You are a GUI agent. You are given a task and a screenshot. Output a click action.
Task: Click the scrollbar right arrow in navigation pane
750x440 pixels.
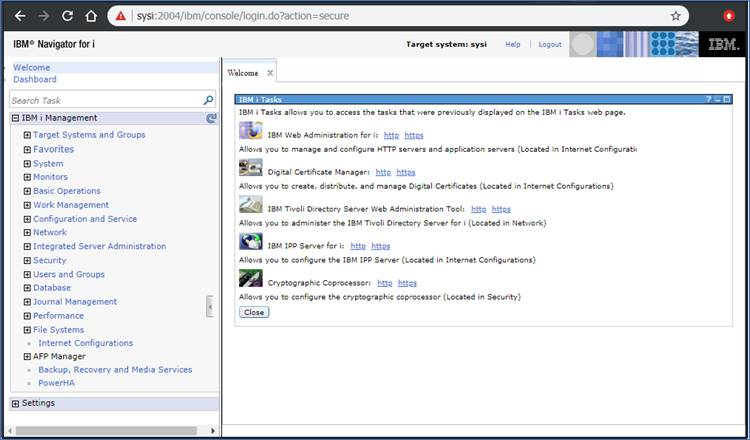click(213, 430)
